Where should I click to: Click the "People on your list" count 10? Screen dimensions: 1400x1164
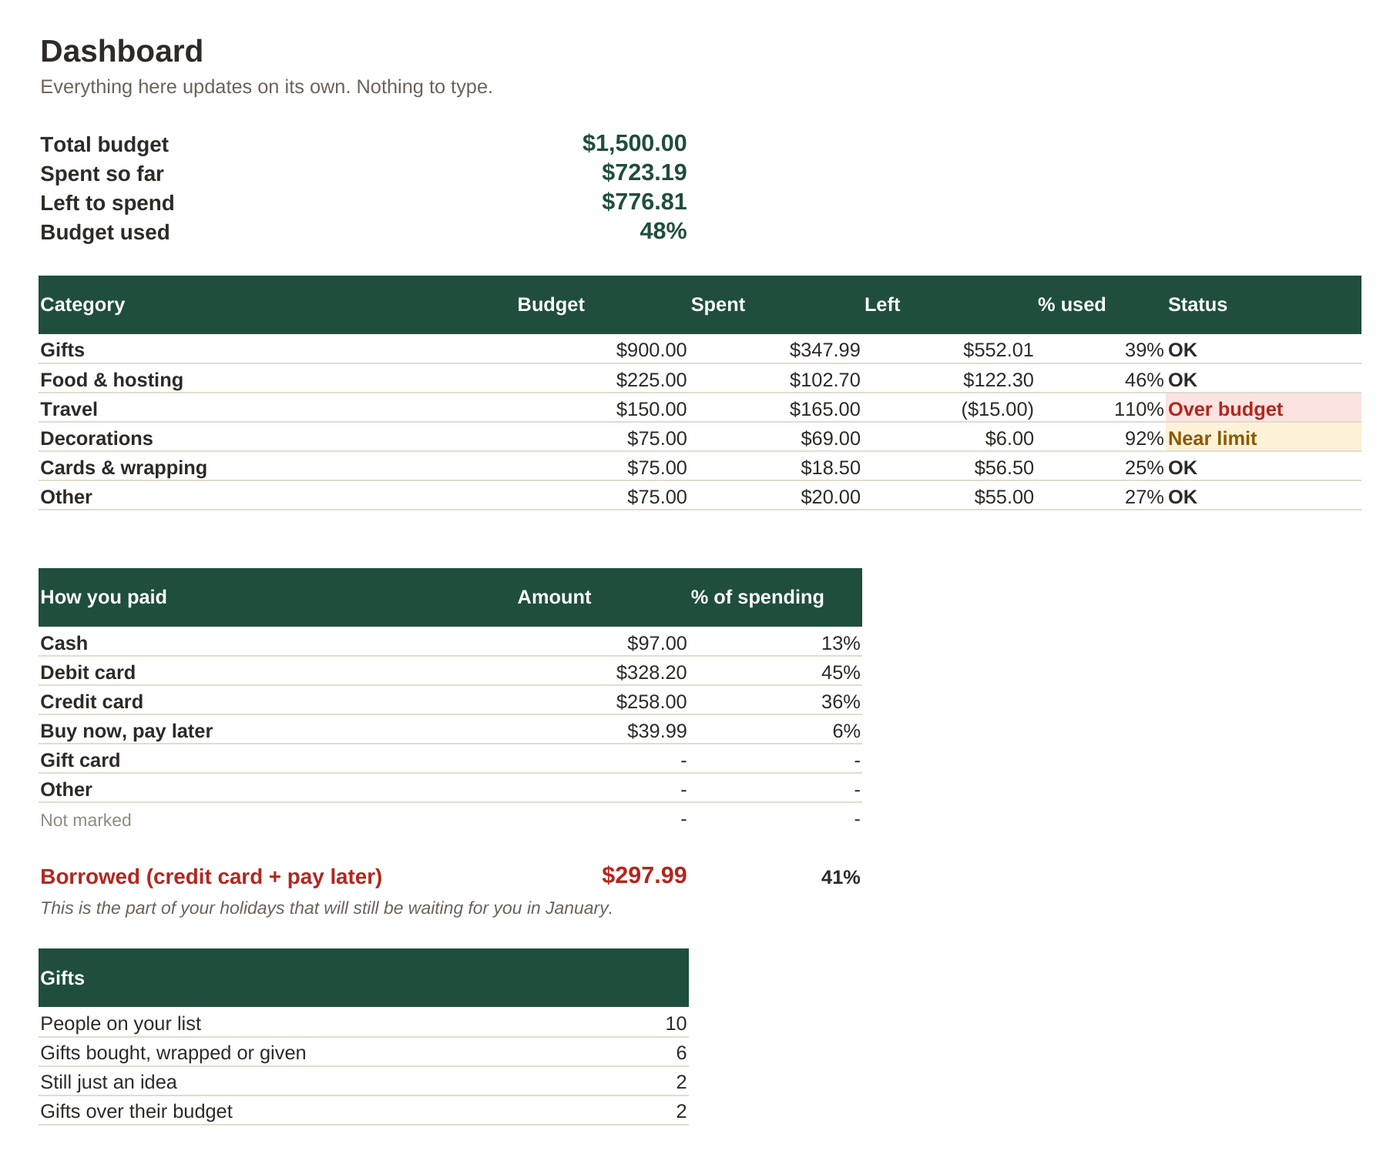point(676,1023)
